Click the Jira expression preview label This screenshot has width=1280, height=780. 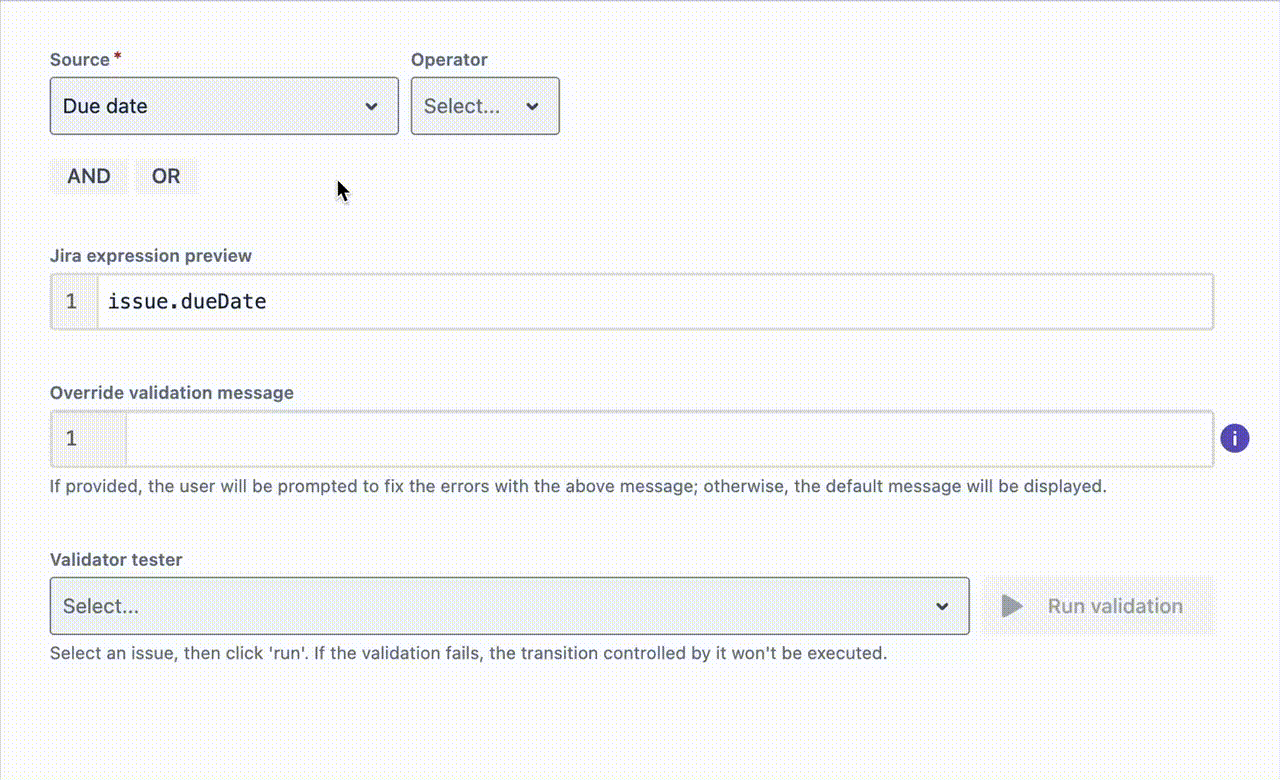[x=151, y=256]
